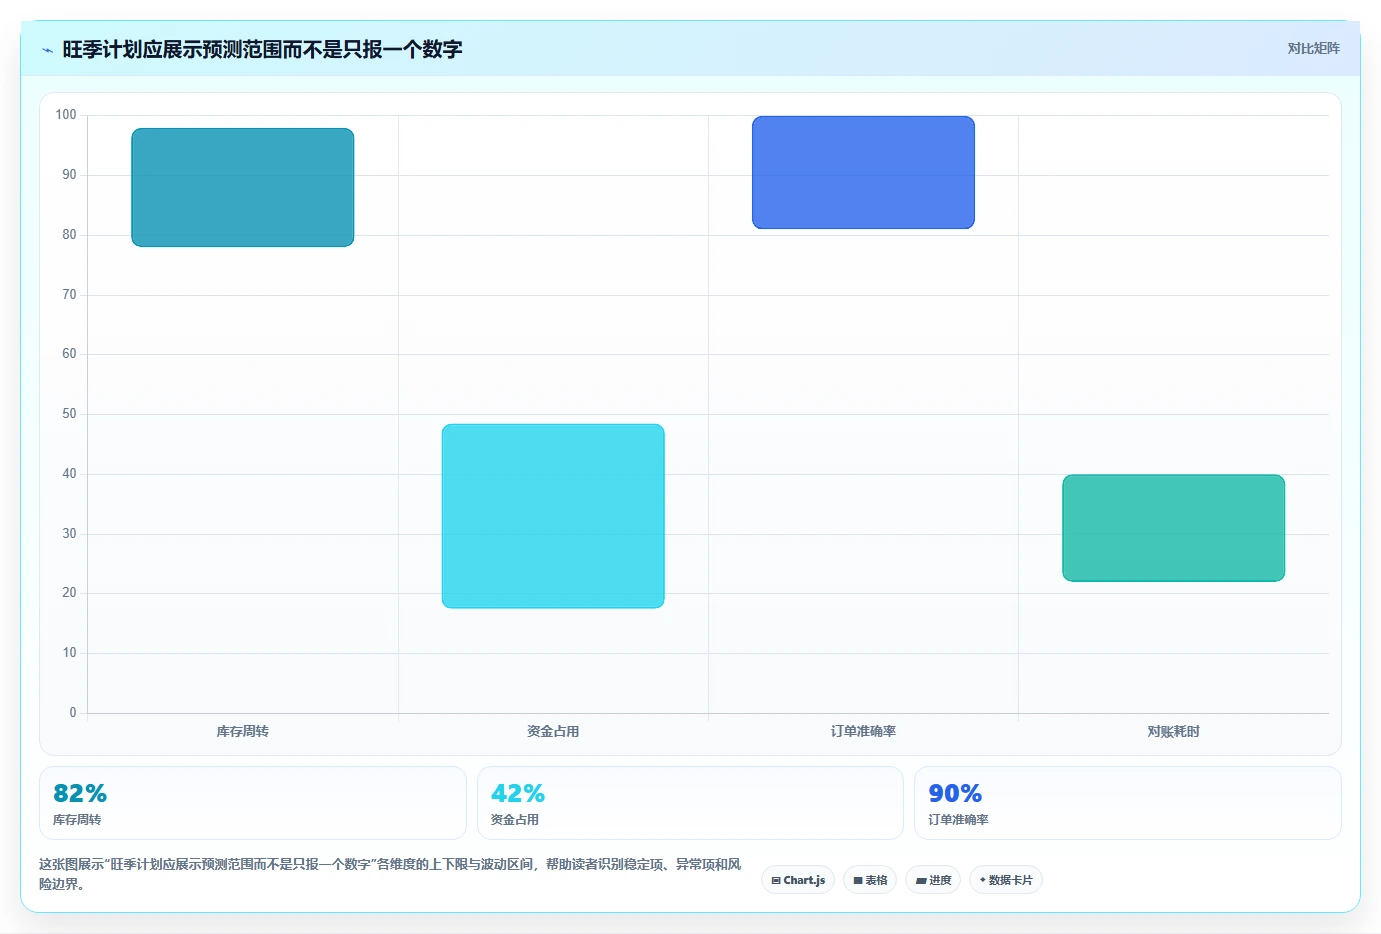Open the 42% 资金占用 stat card
The width and height of the screenshot is (1381, 934).
coord(690,803)
